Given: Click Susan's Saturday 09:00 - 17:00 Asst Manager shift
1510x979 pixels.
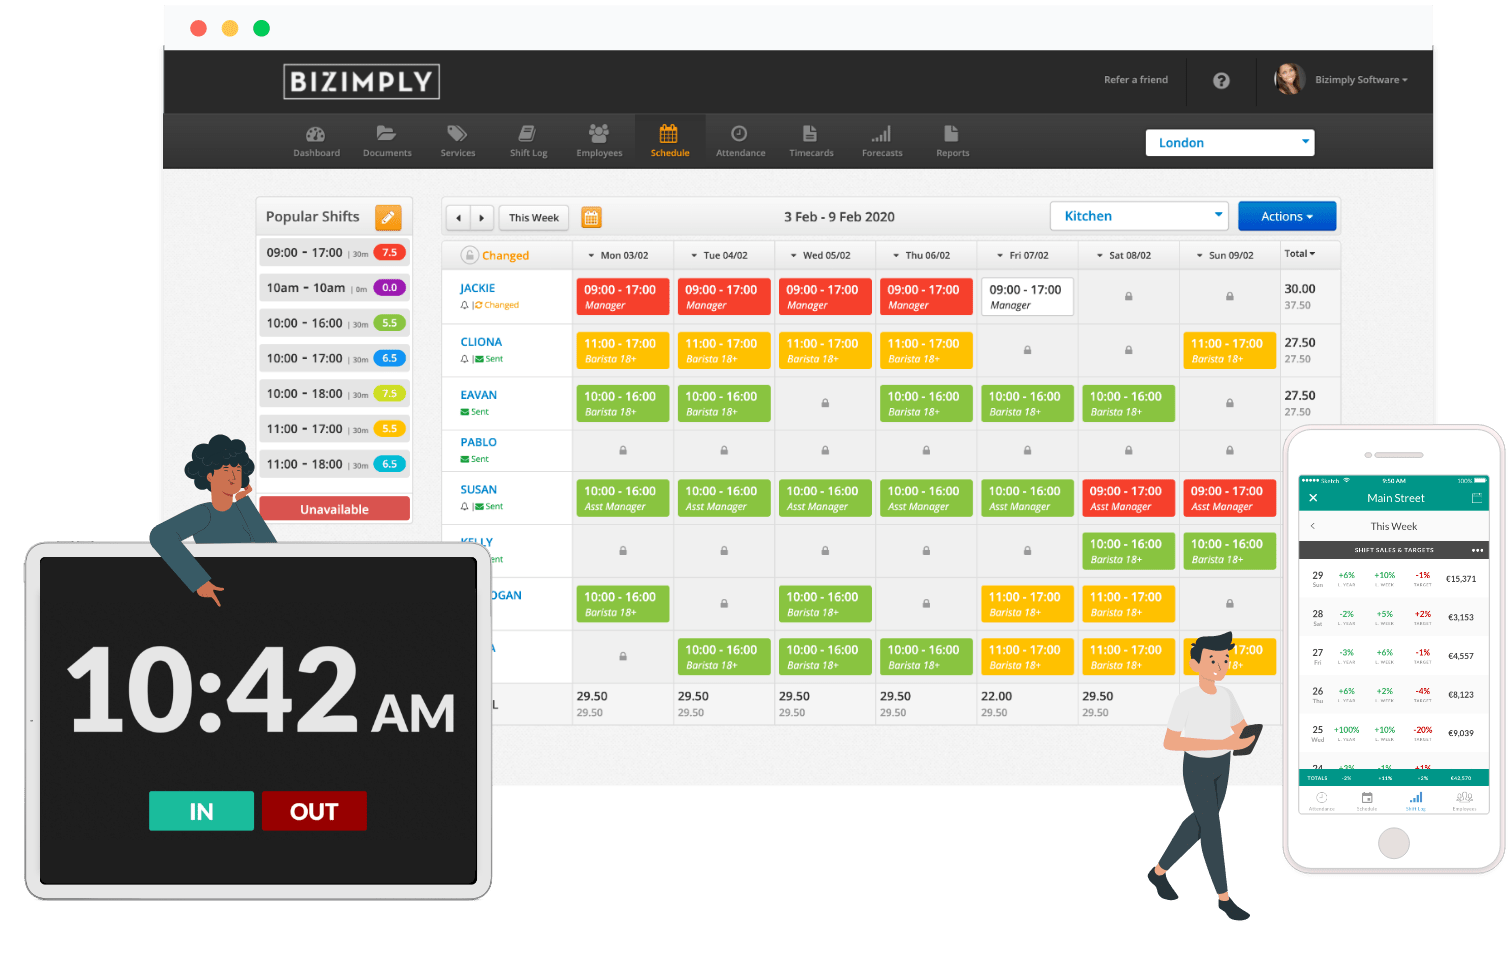Looking at the screenshot, I should 1128,498.
